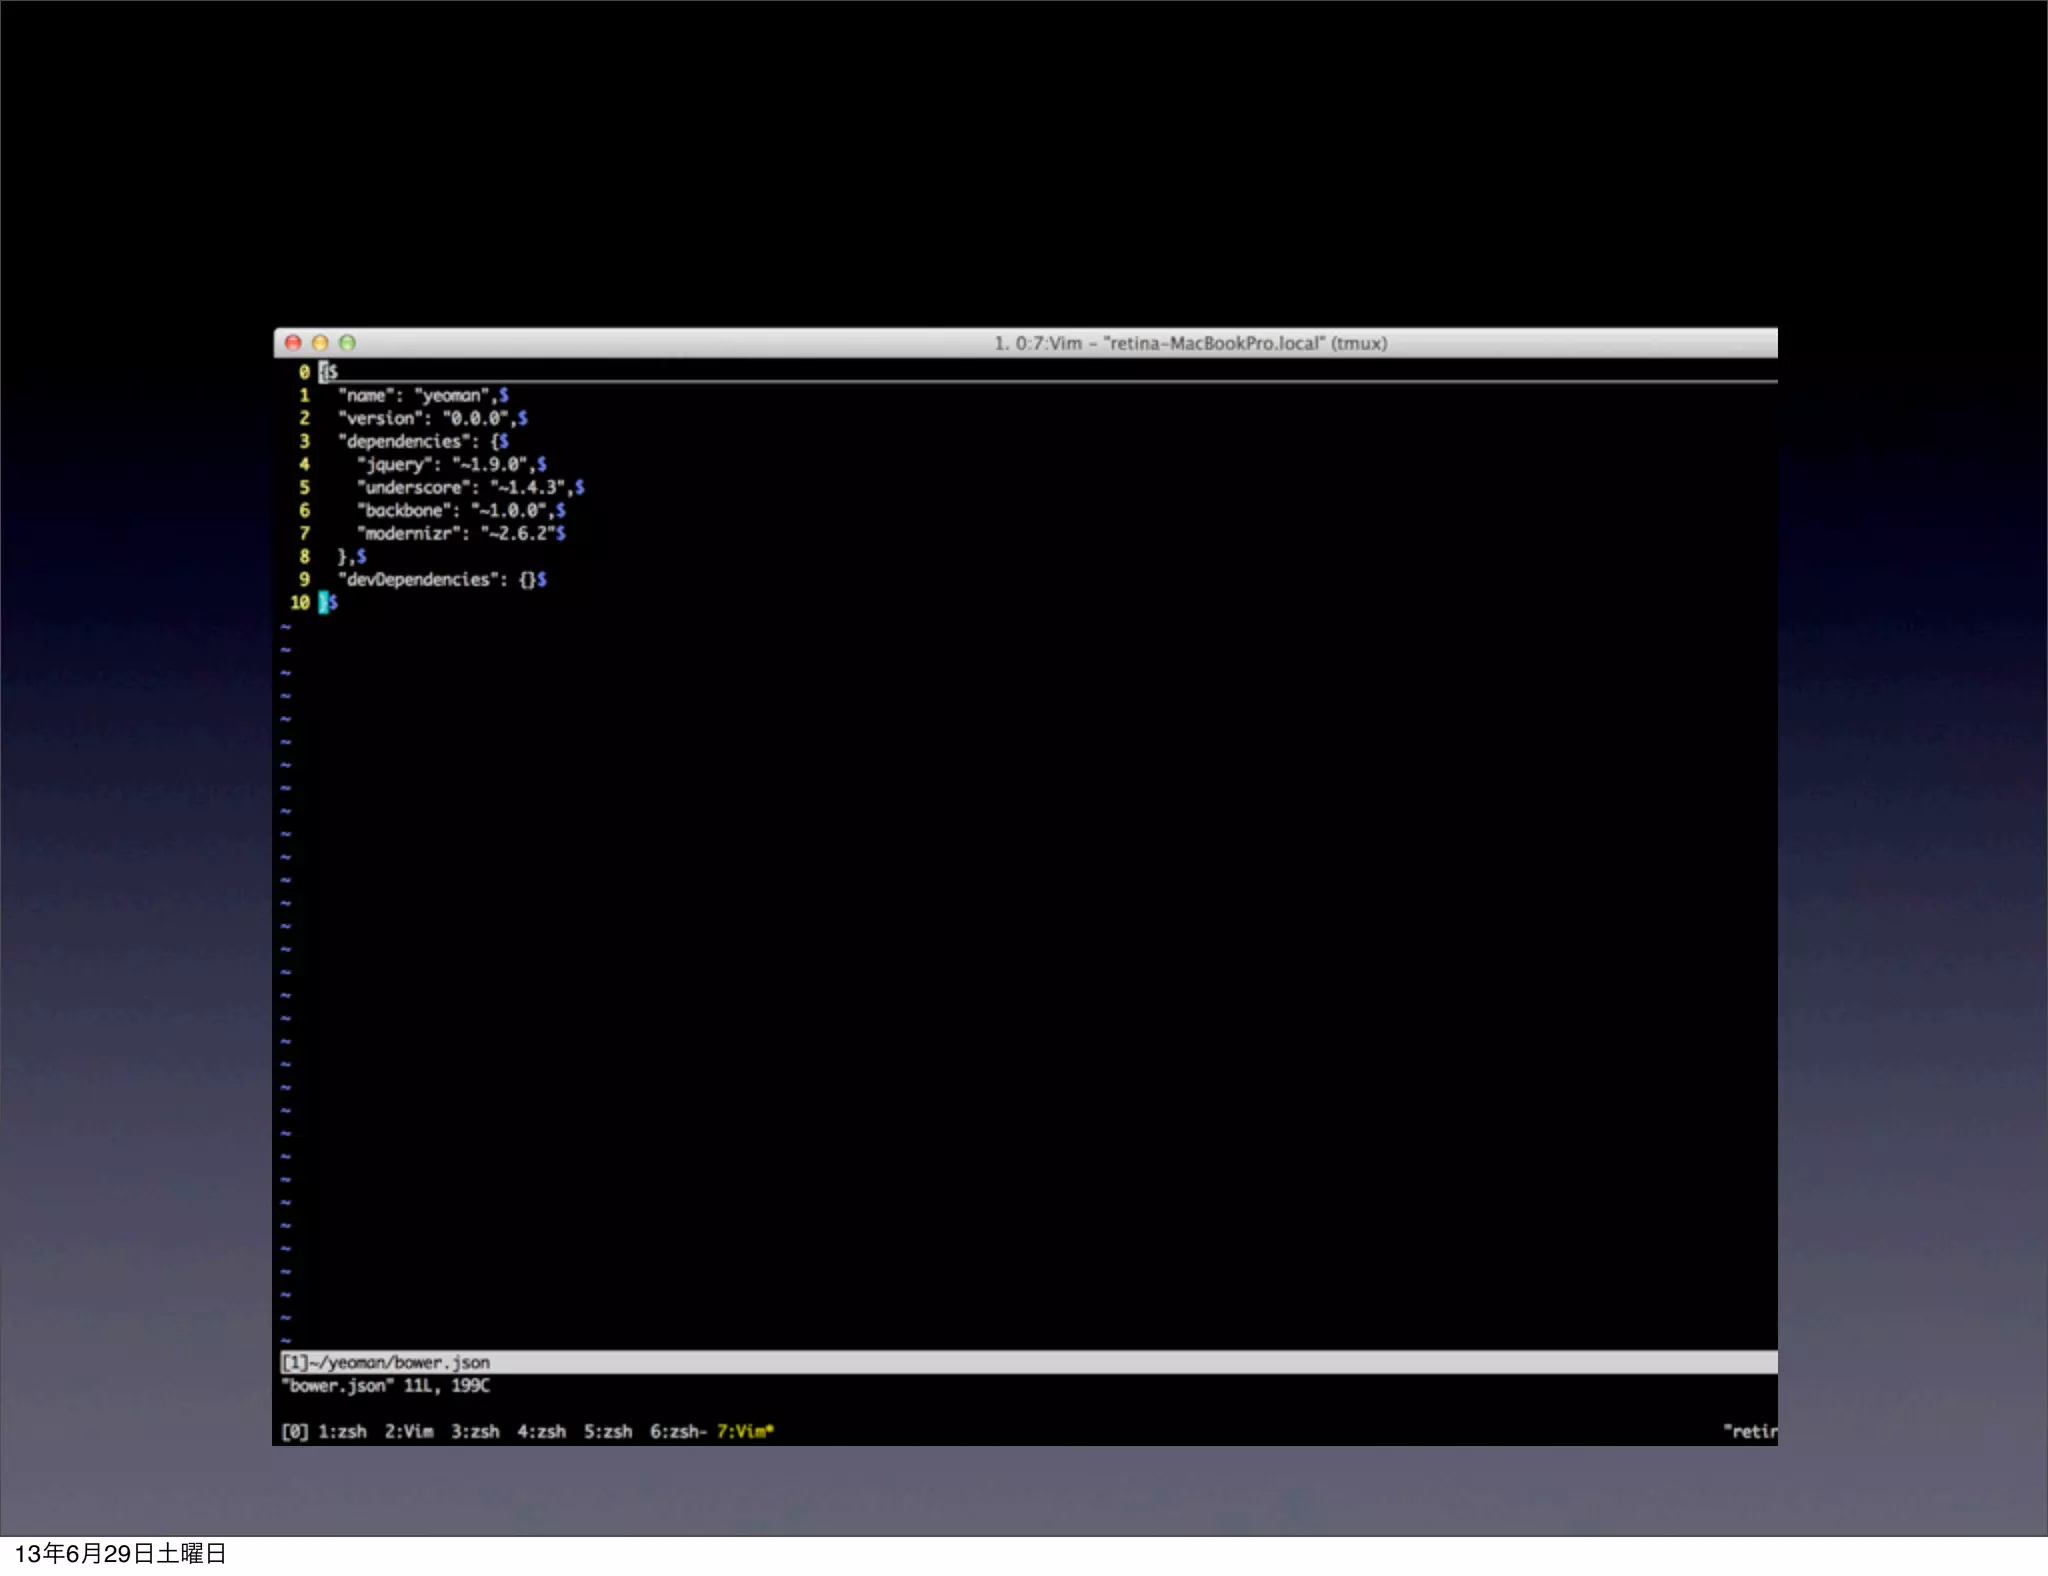The image size is (2048, 1576).
Task: Click the "modernizr" version string
Action: tap(519, 533)
